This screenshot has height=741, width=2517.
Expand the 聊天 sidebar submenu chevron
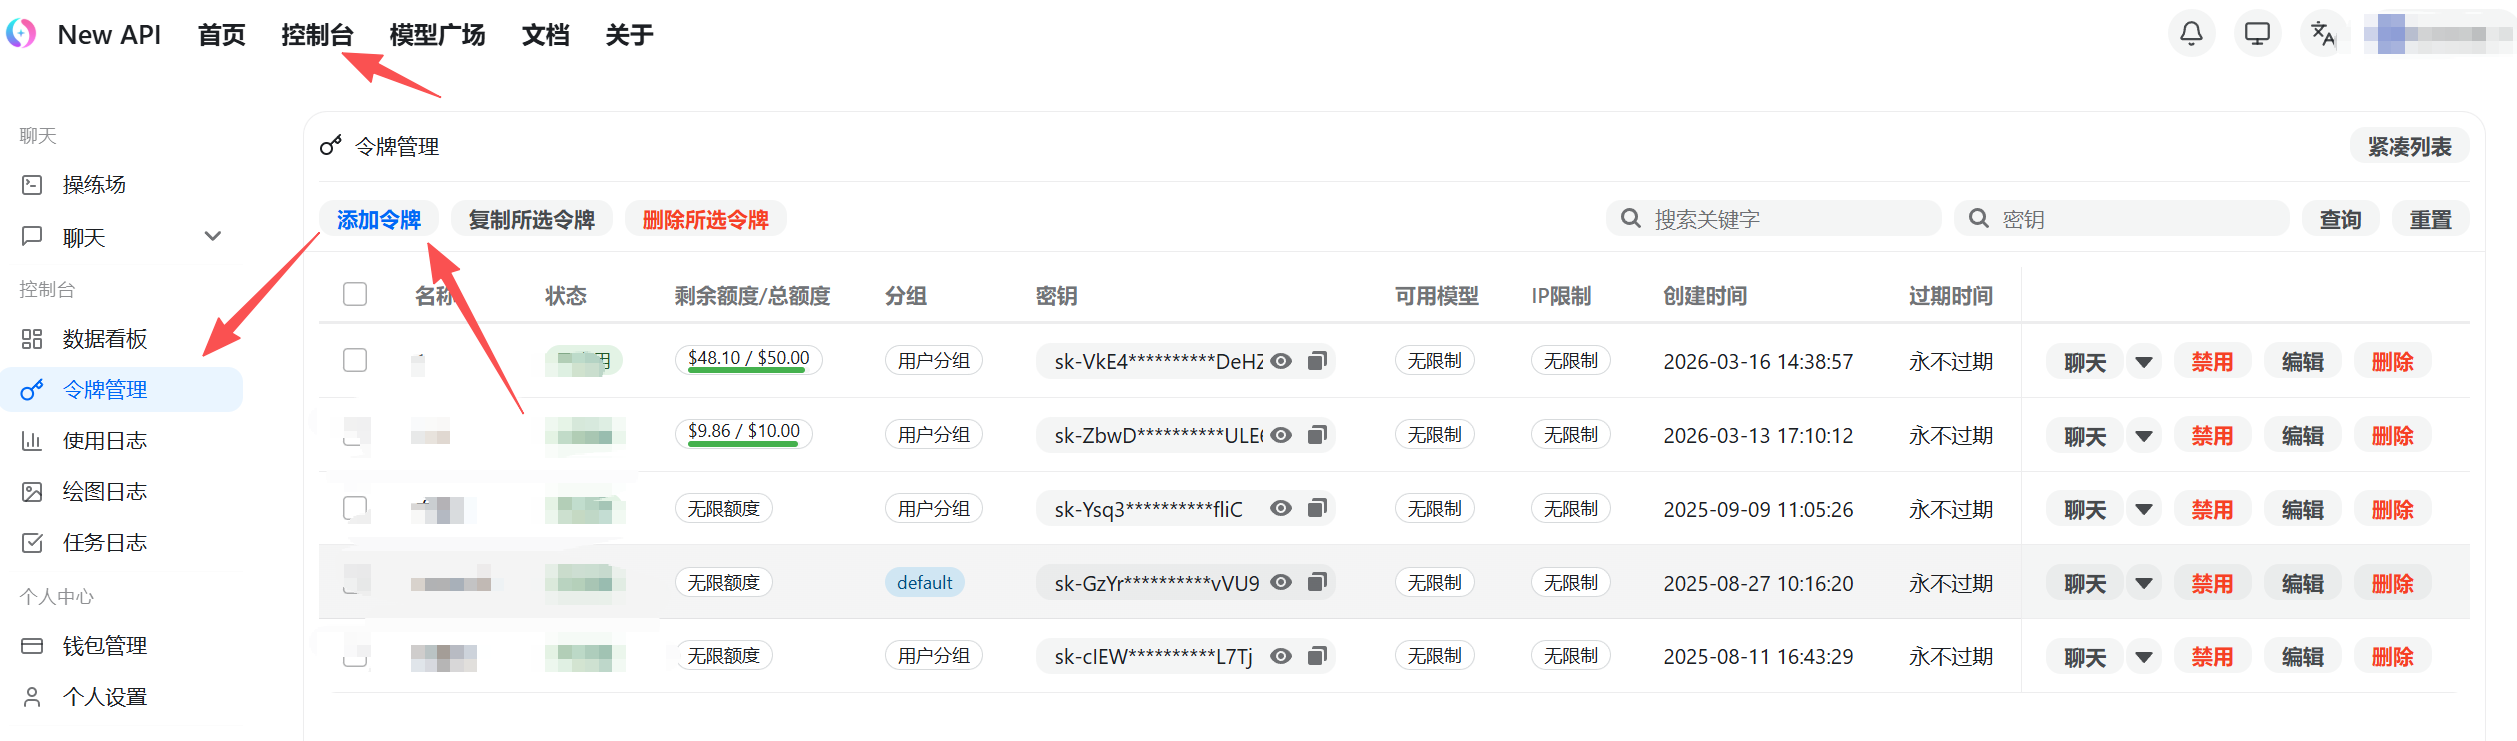pos(212,237)
